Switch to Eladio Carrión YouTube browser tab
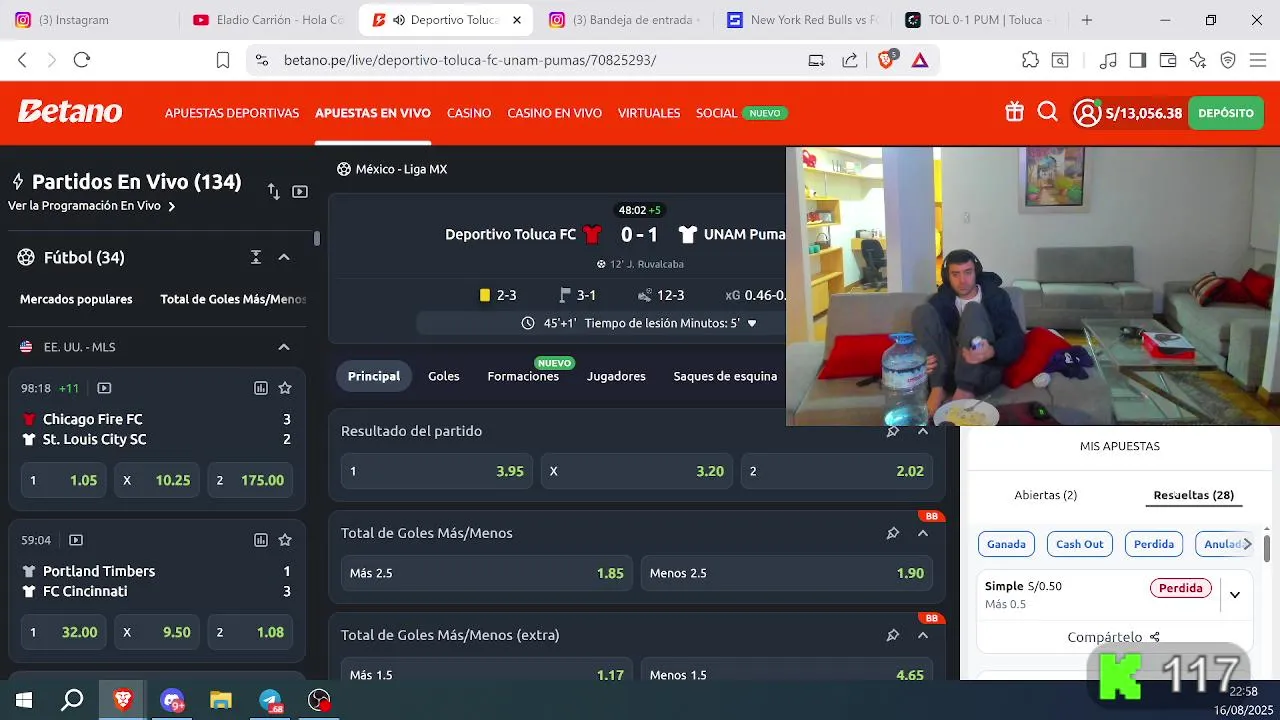This screenshot has width=1280, height=720. (x=270, y=20)
